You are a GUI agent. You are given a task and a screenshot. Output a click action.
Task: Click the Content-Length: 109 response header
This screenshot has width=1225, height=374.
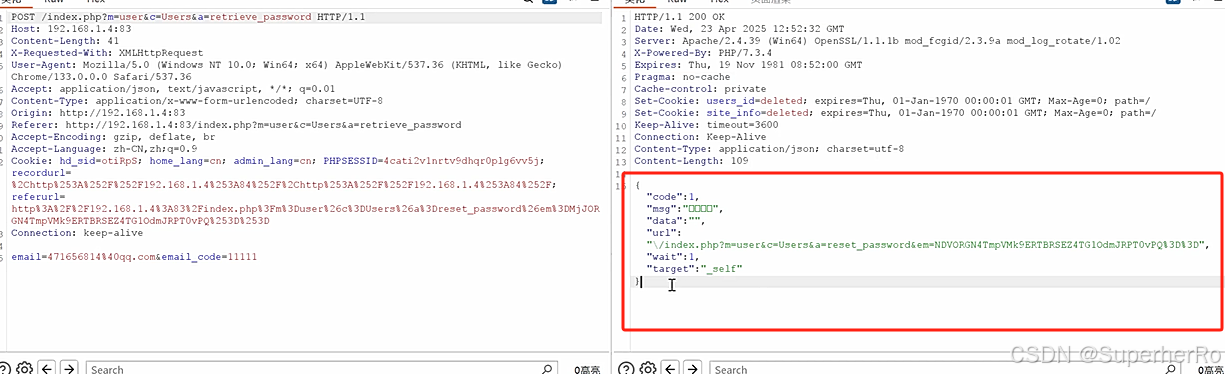click(x=691, y=160)
